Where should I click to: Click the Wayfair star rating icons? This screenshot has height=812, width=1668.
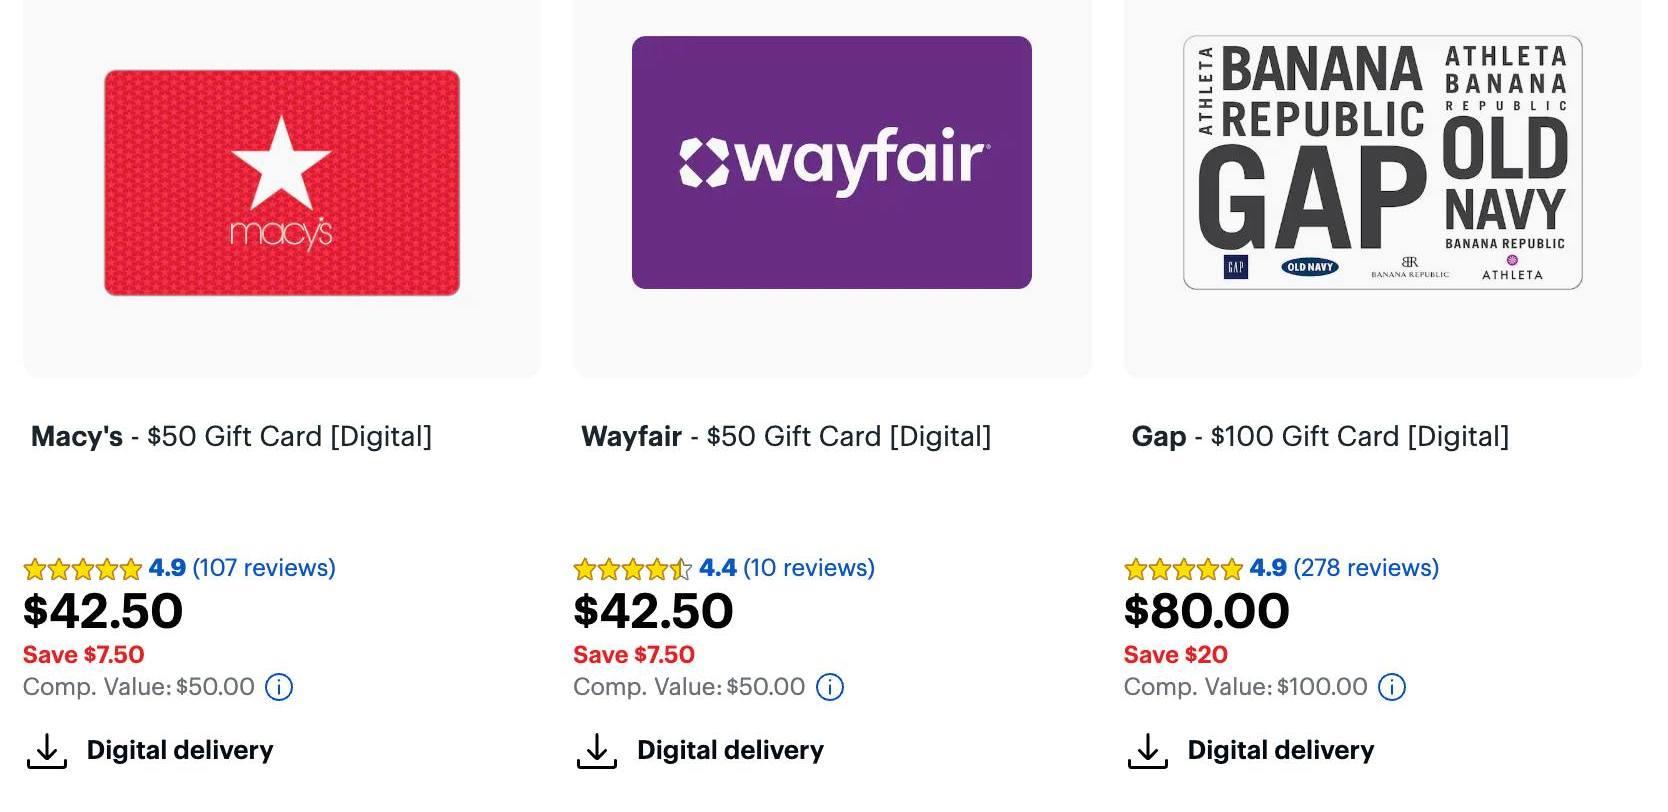pyautogui.click(x=632, y=569)
